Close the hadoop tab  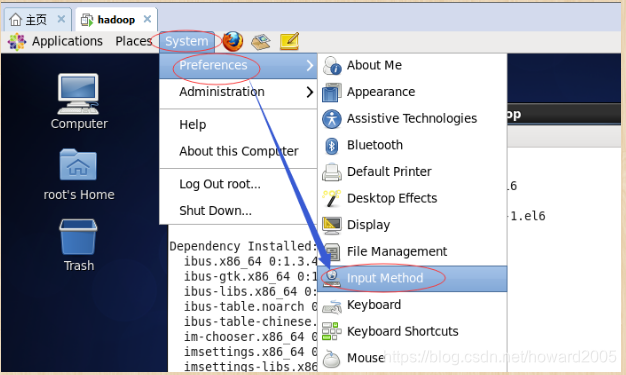coord(147,19)
